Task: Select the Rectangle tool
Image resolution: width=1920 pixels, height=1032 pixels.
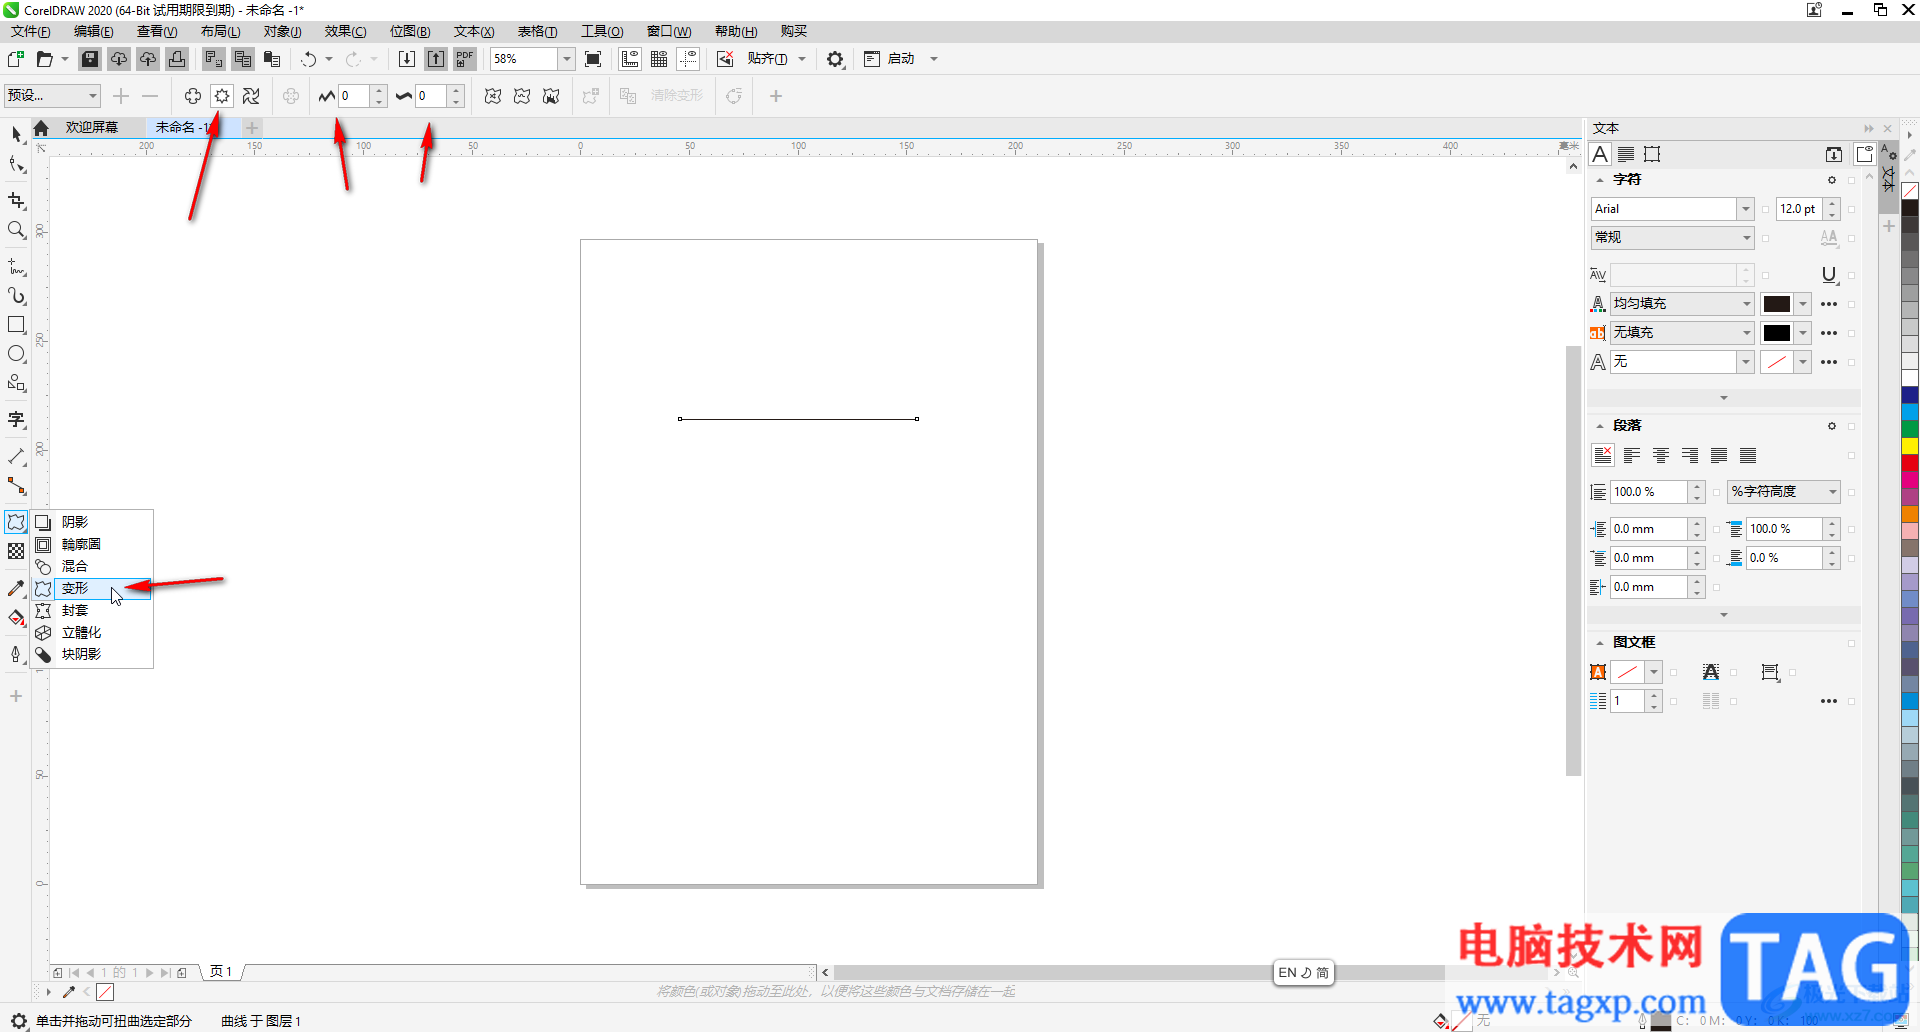Action: pos(16,325)
